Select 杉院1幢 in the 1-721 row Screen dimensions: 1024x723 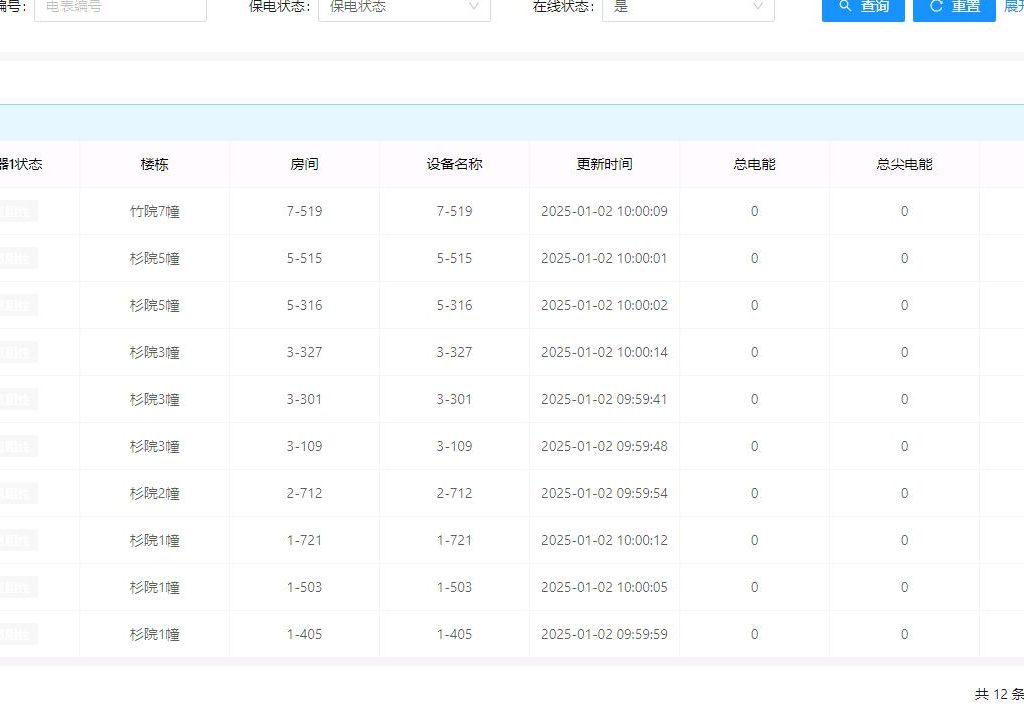click(x=155, y=541)
